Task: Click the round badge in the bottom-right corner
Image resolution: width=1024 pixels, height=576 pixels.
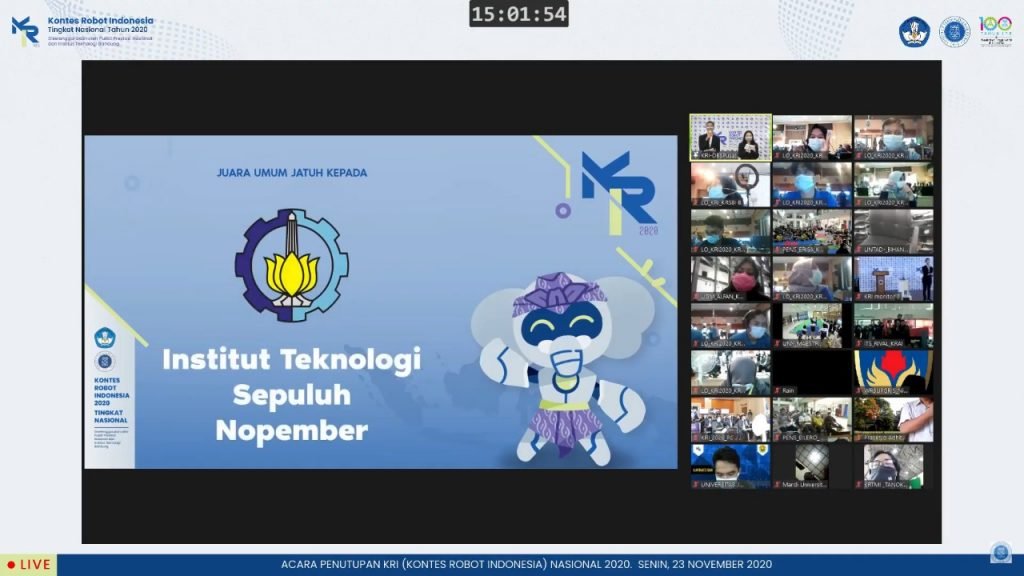Action: [x=1000, y=553]
